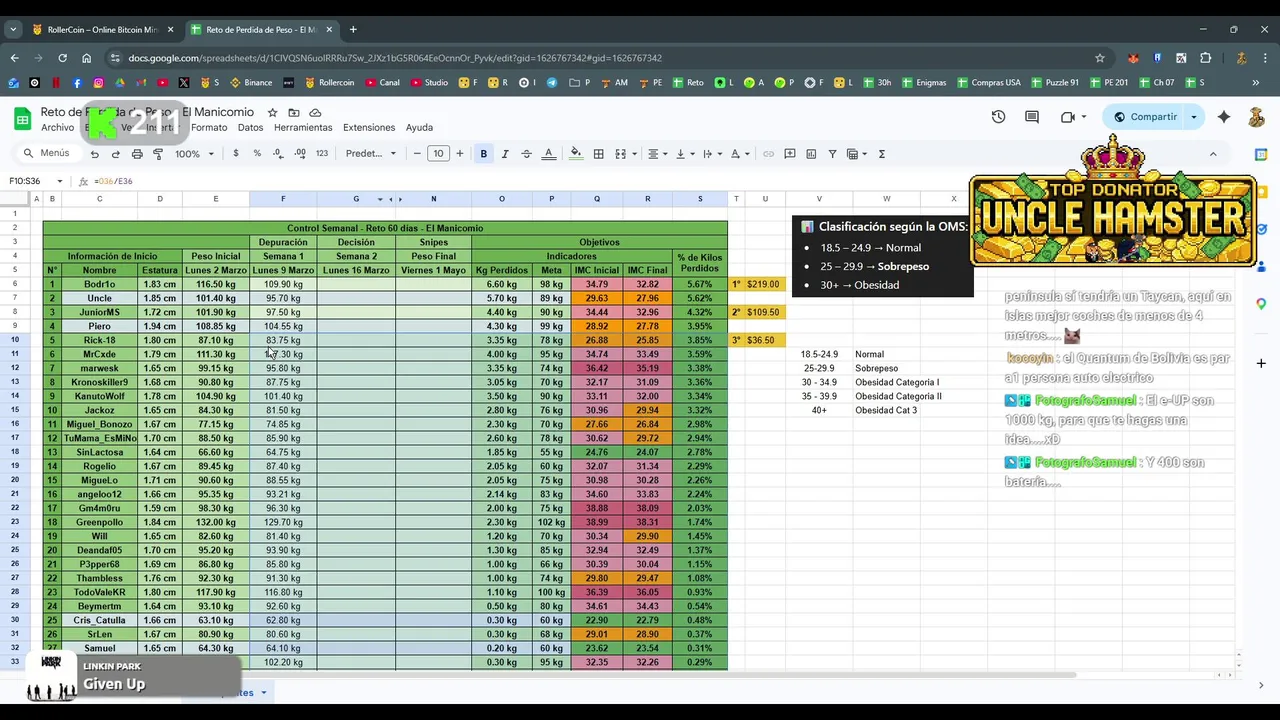Screen dimensions: 1280x720
Task: Click the Undo arrow in toolbar
Action: (94, 154)
